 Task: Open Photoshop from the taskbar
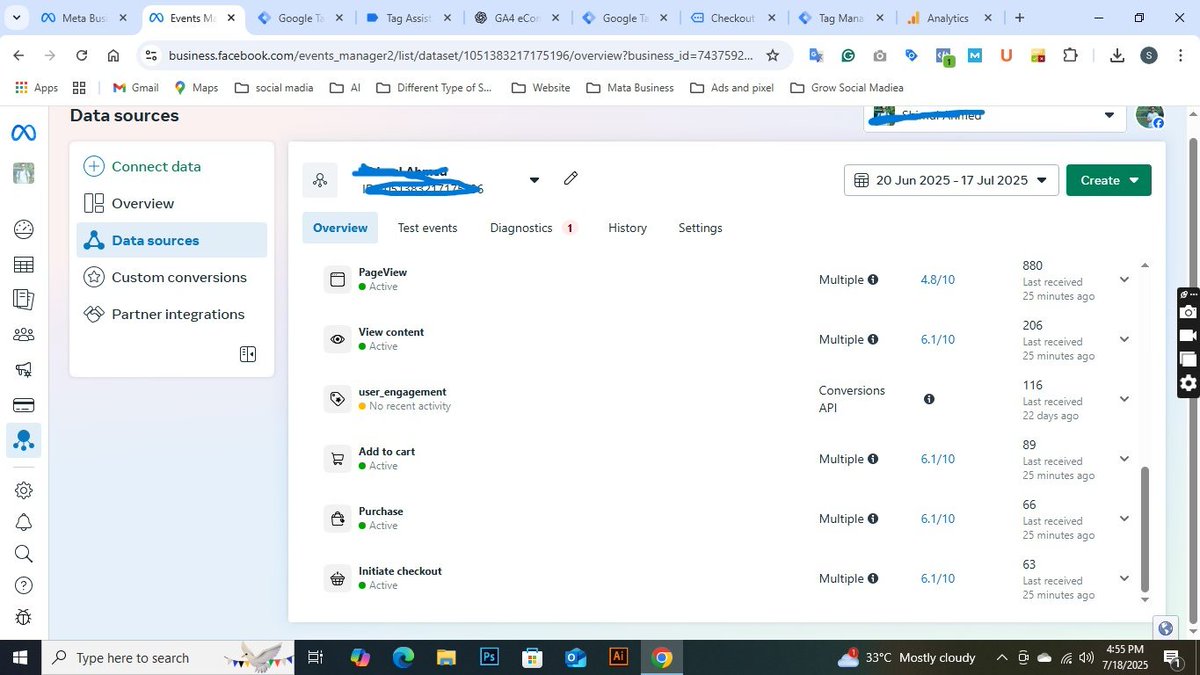pos(490,658)
